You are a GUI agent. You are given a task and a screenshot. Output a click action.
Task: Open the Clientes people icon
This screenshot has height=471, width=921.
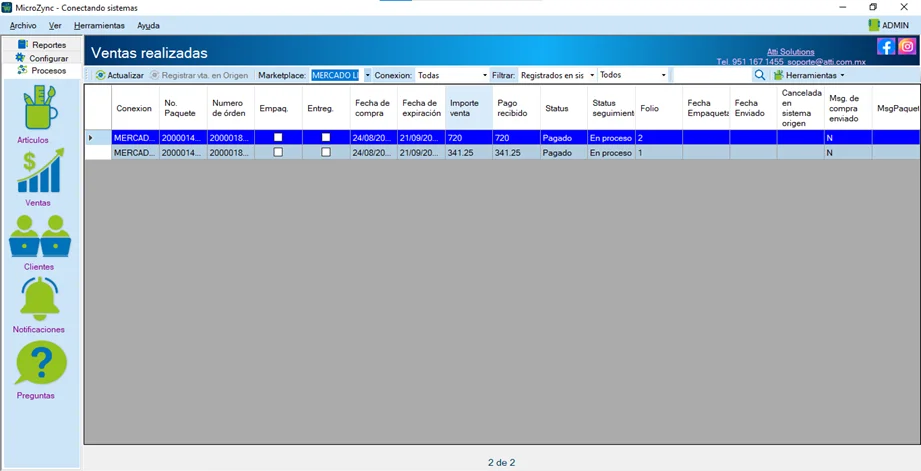pyautogui.click(x=40, y=236)
